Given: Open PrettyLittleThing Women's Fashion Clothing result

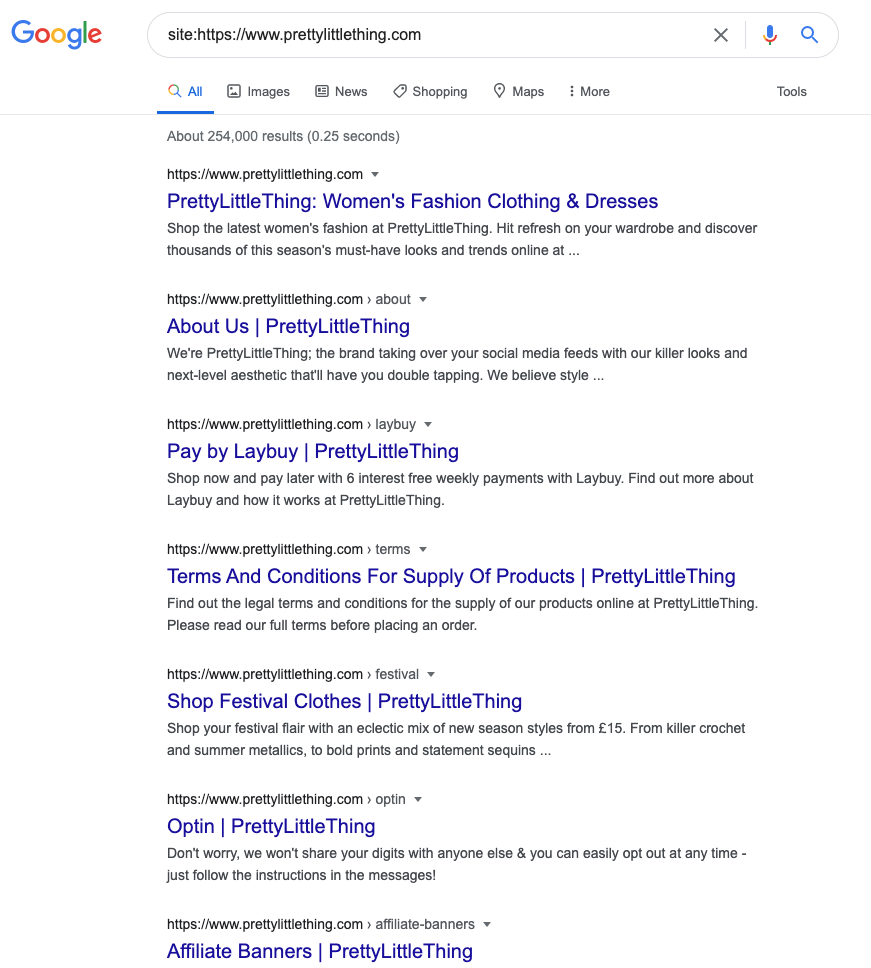Looking at the screenshot, I should click(412, 201).
